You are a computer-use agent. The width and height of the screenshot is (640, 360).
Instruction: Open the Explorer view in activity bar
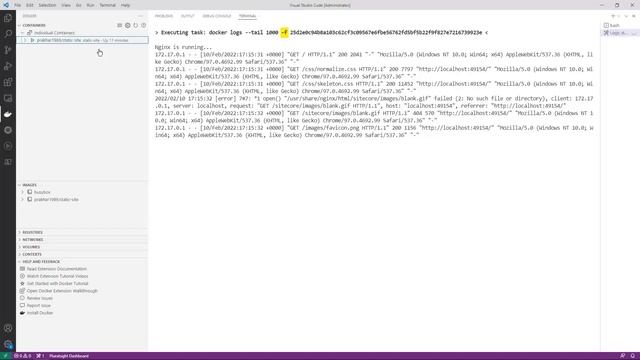(x=8, y=18)
